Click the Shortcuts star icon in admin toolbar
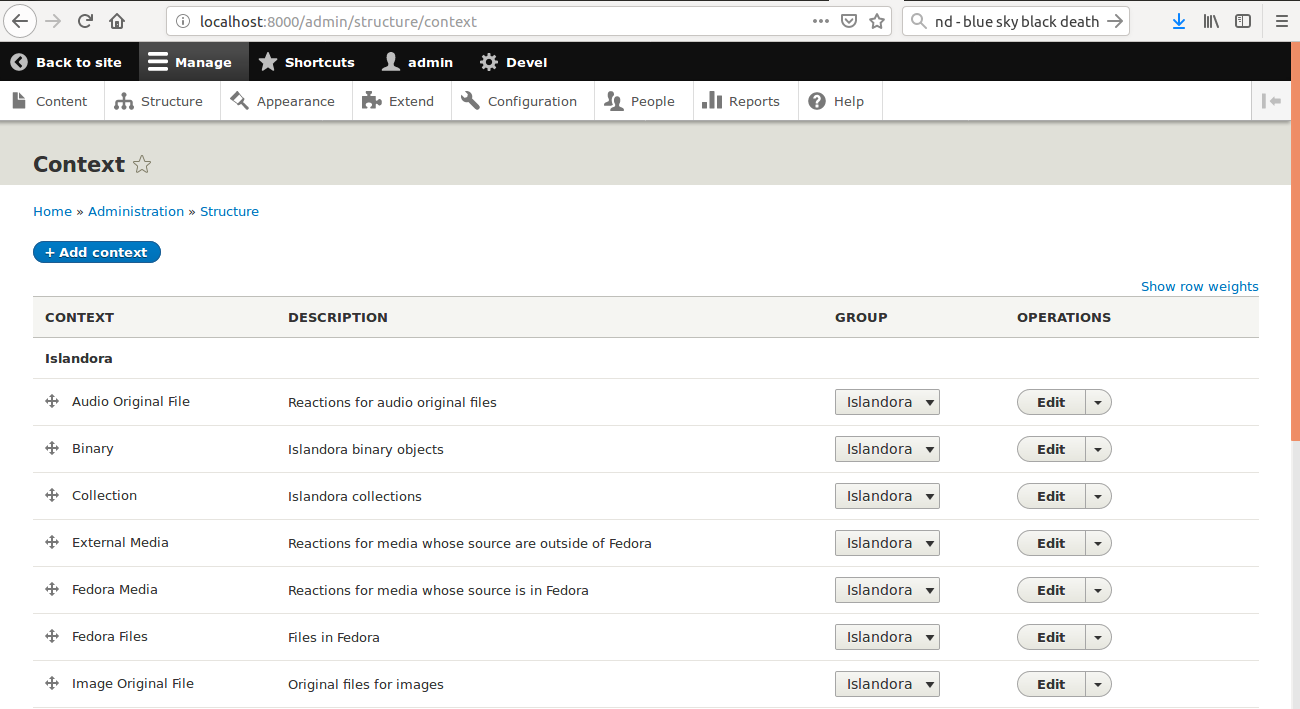Image resolution: width=1300 pixels, height=709 pixels. point(267,61)
